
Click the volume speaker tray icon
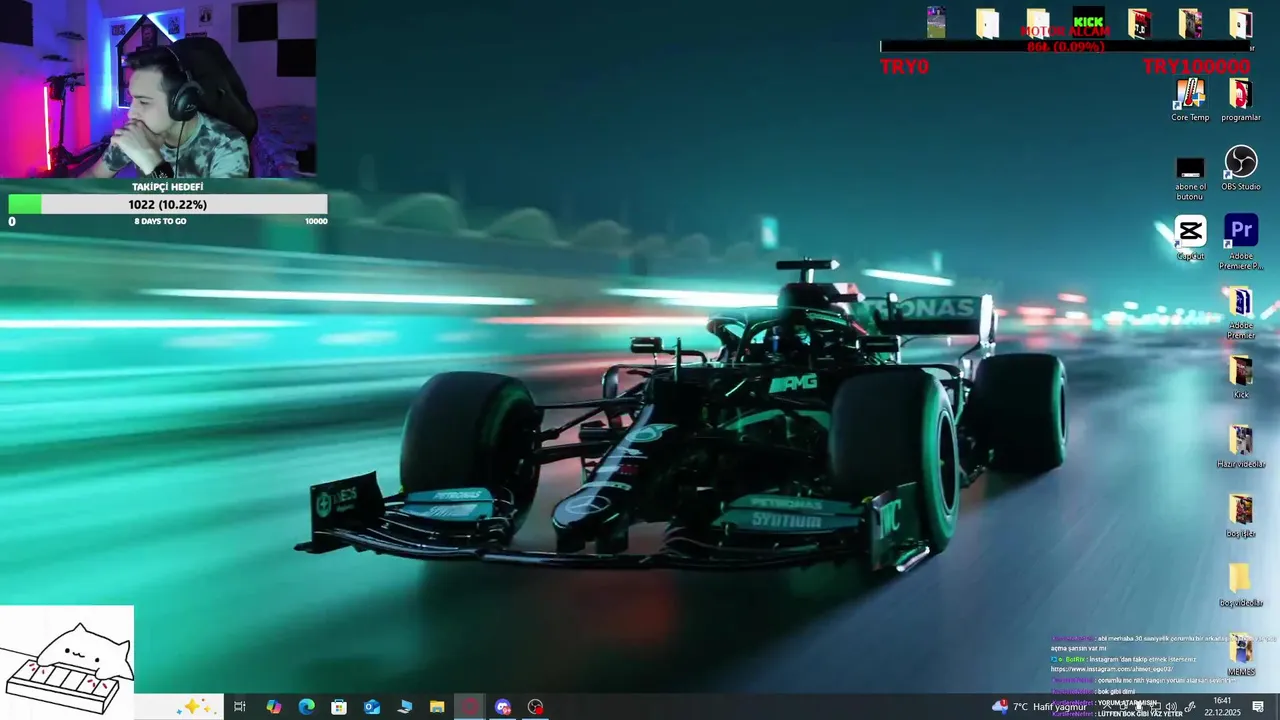tap(1170, 707)
